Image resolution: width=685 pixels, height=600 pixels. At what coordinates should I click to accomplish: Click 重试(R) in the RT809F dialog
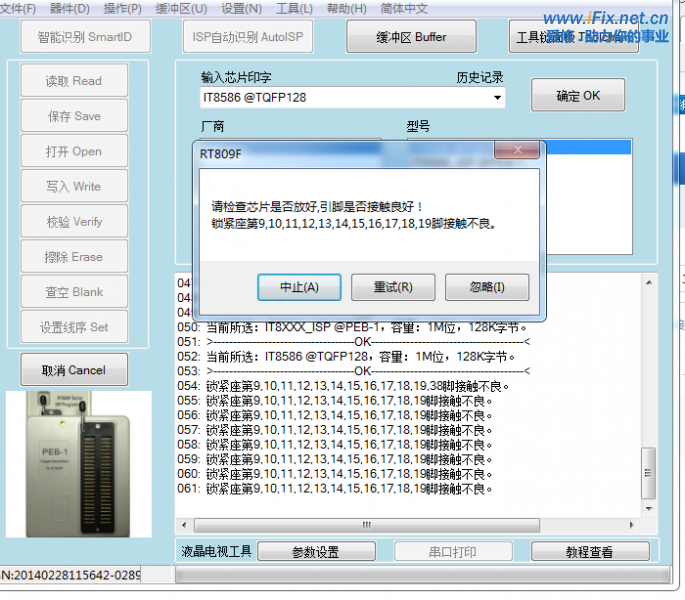pyautogui.click(x=393, y=287)
